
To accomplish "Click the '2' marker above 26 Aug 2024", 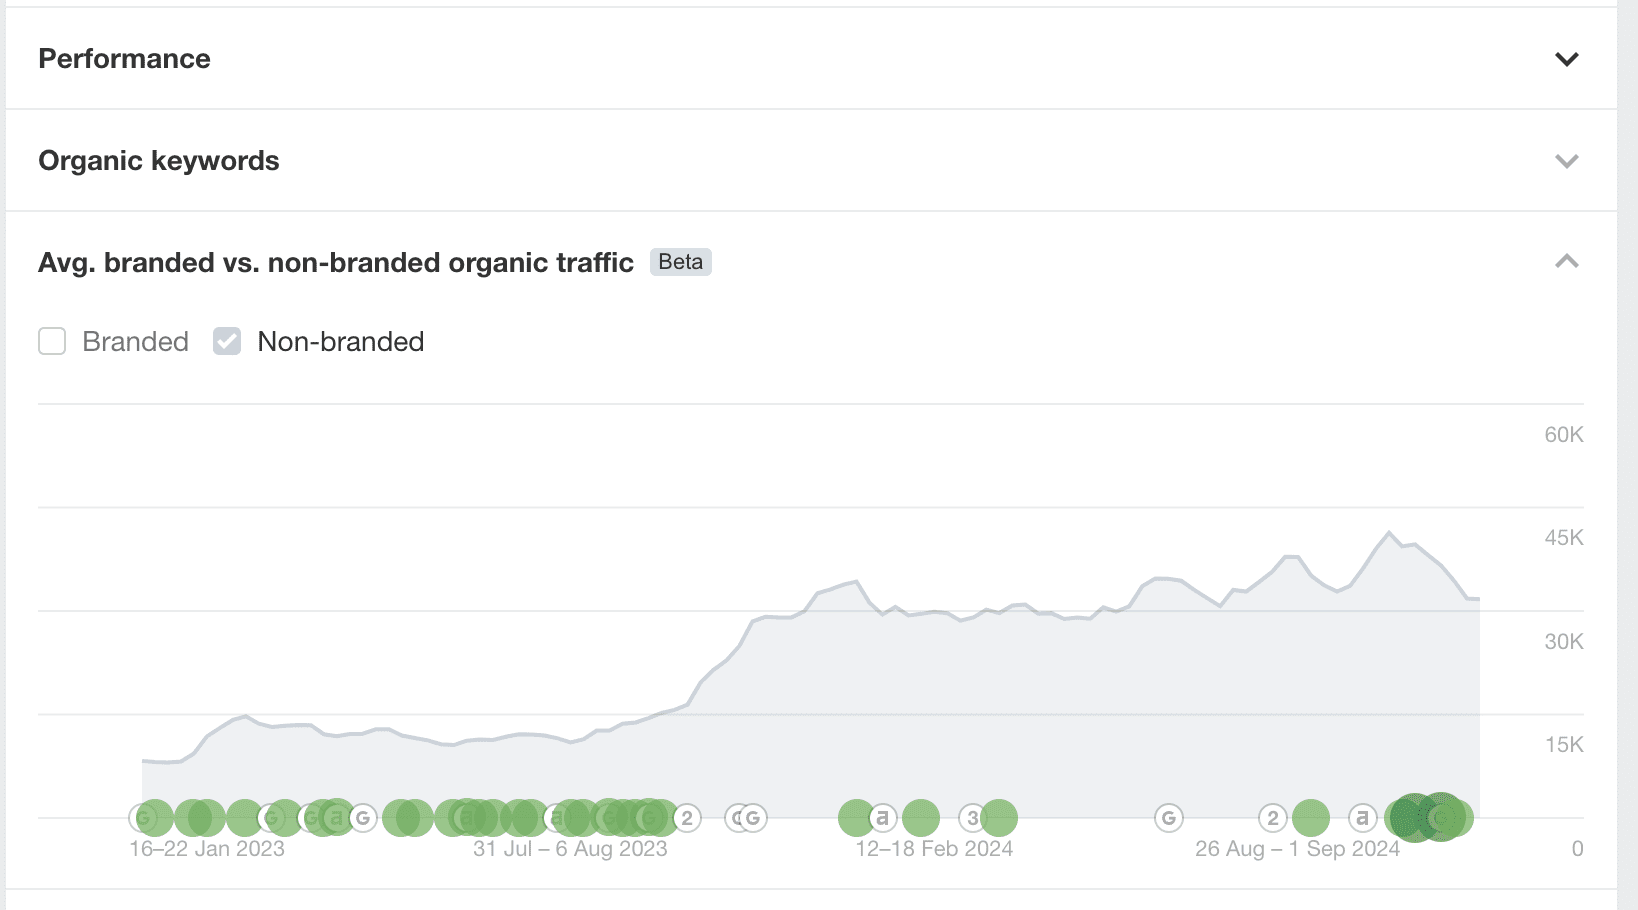I will click(1272, 818).
